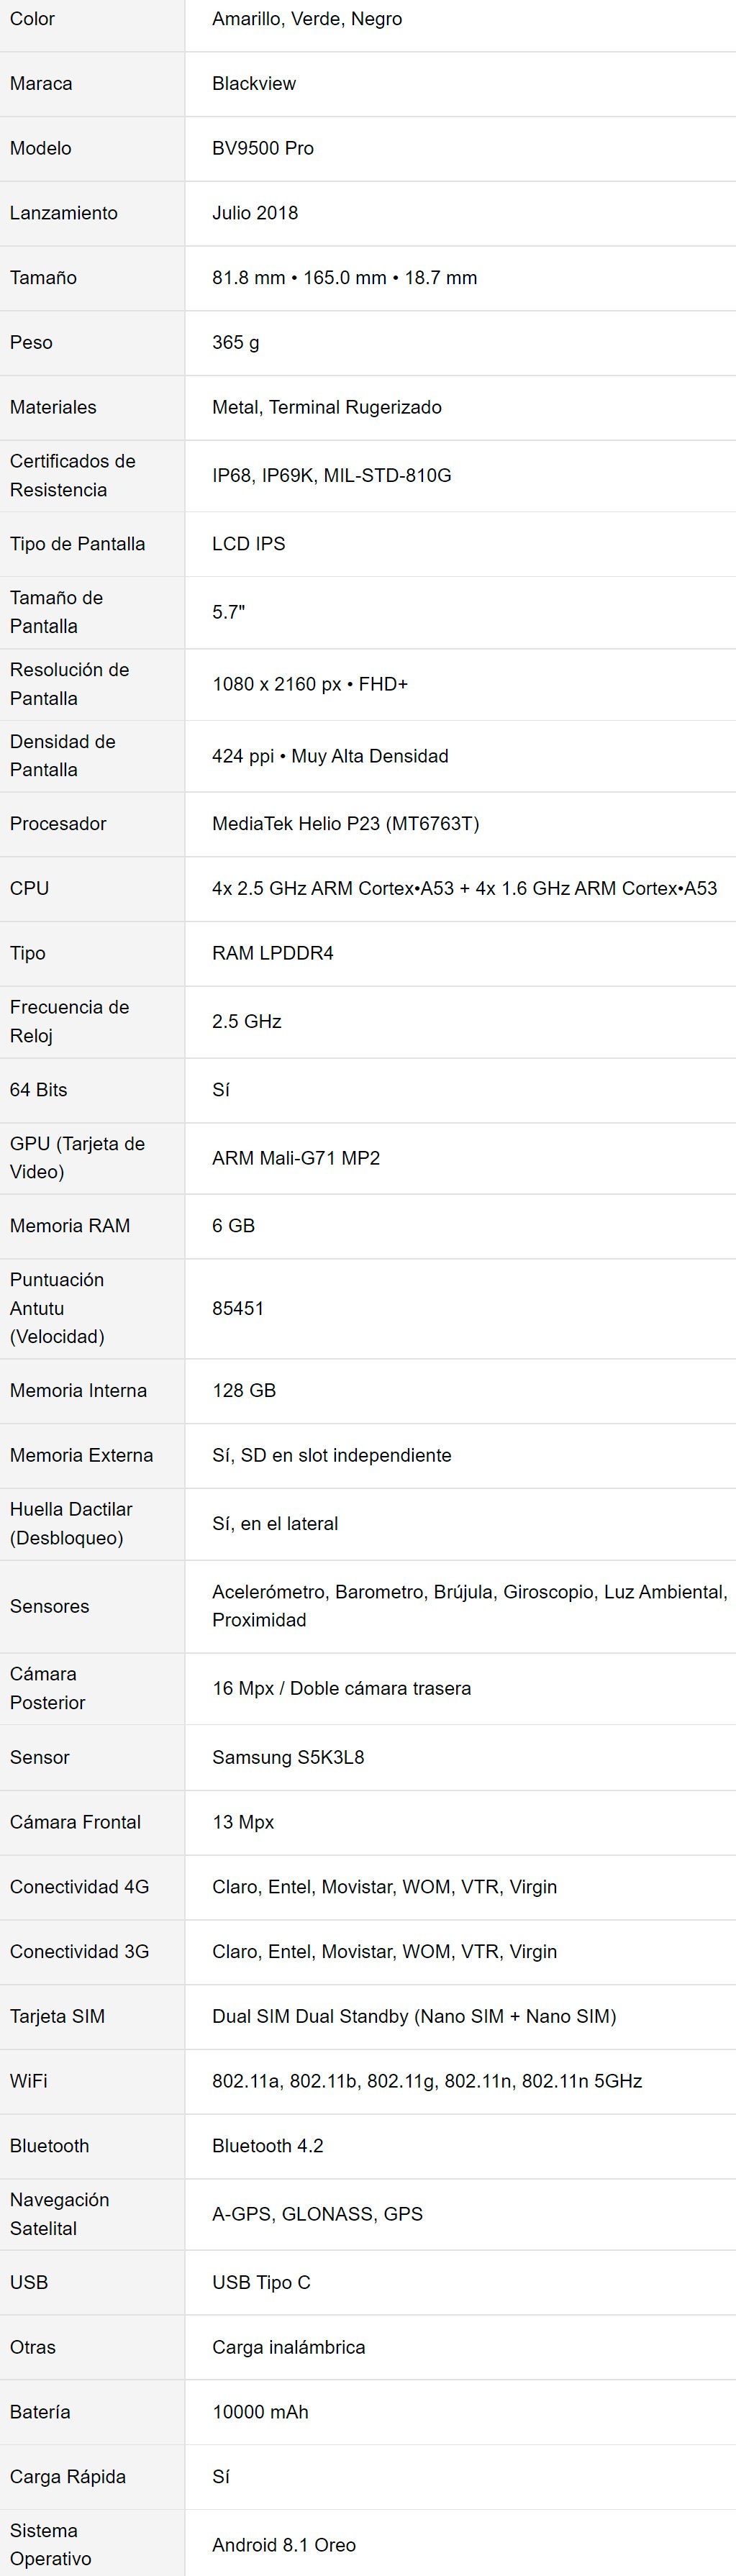This screenshot has height=2576, width=736.
Task: Click the LCD IPS screen type
Action: [x=249, y=543]
